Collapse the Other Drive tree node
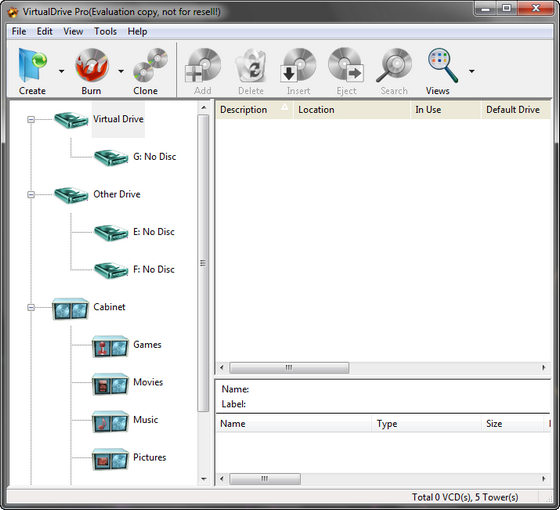The width and height of the screenshot is (560, 510). coord(31,195)
